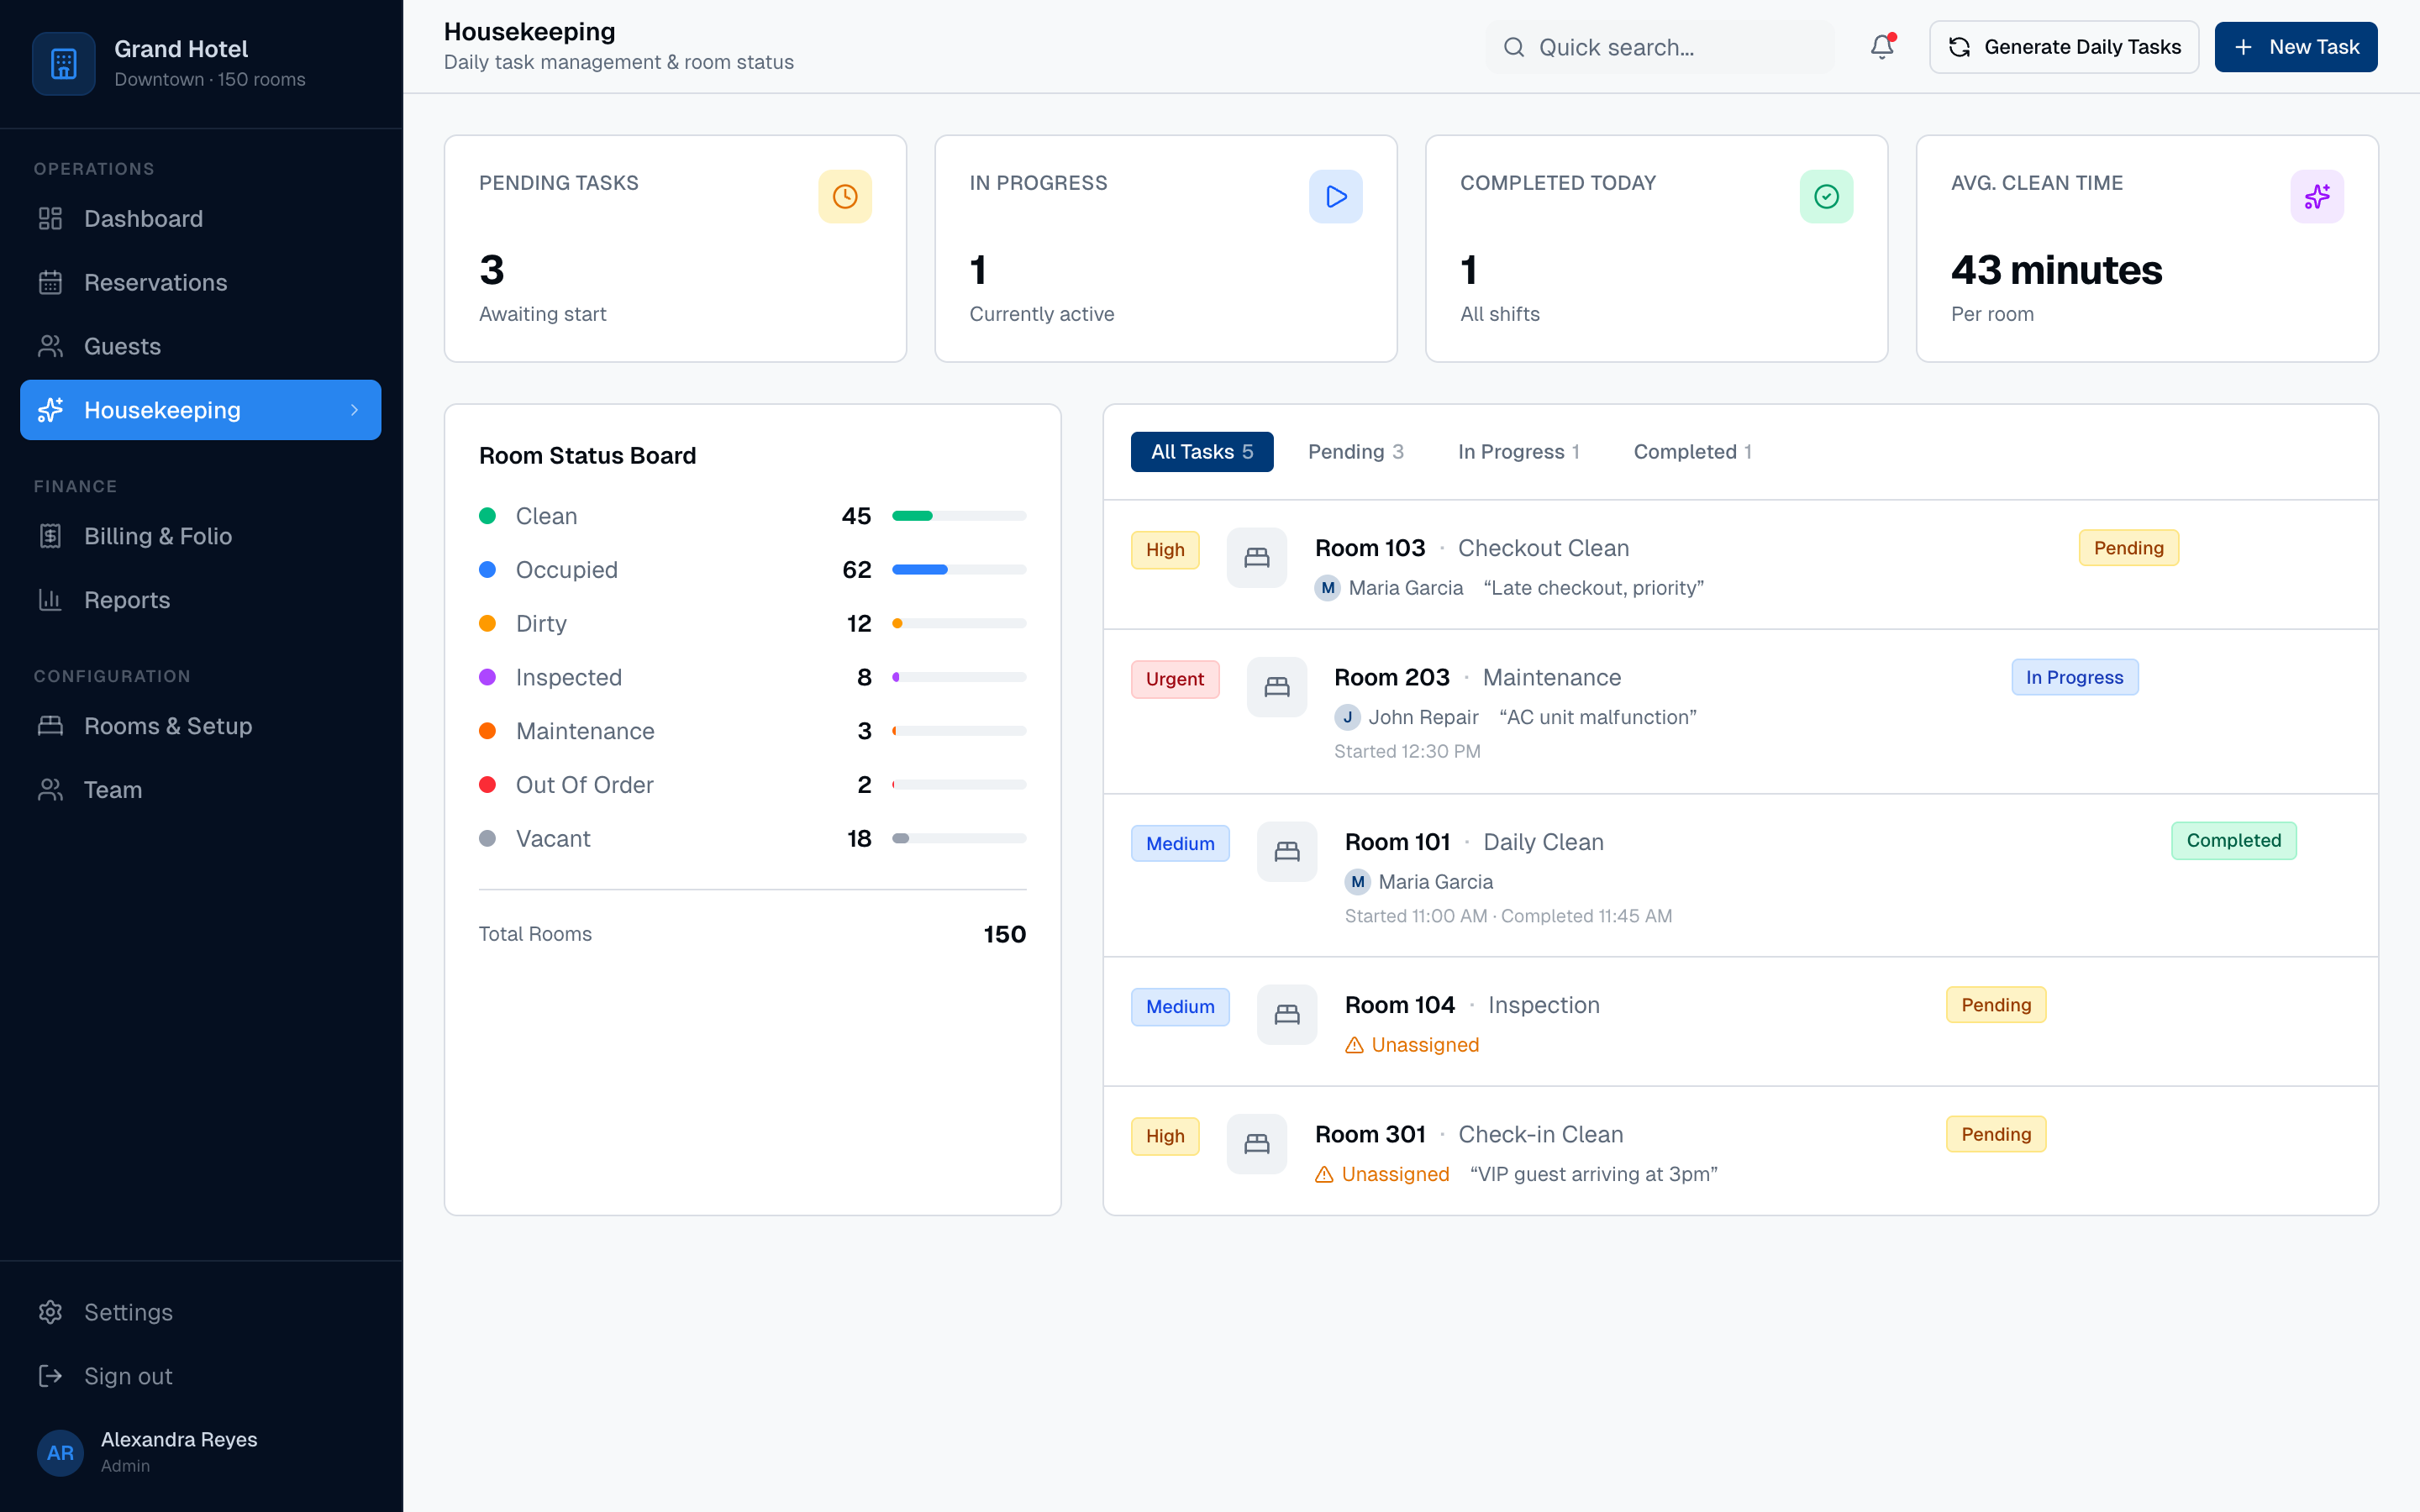This screenshot has height=1512, width=2420.
Task: Click the "Late checkout, priority" note
Action: pyautogui.click(x=1594, y=588)
